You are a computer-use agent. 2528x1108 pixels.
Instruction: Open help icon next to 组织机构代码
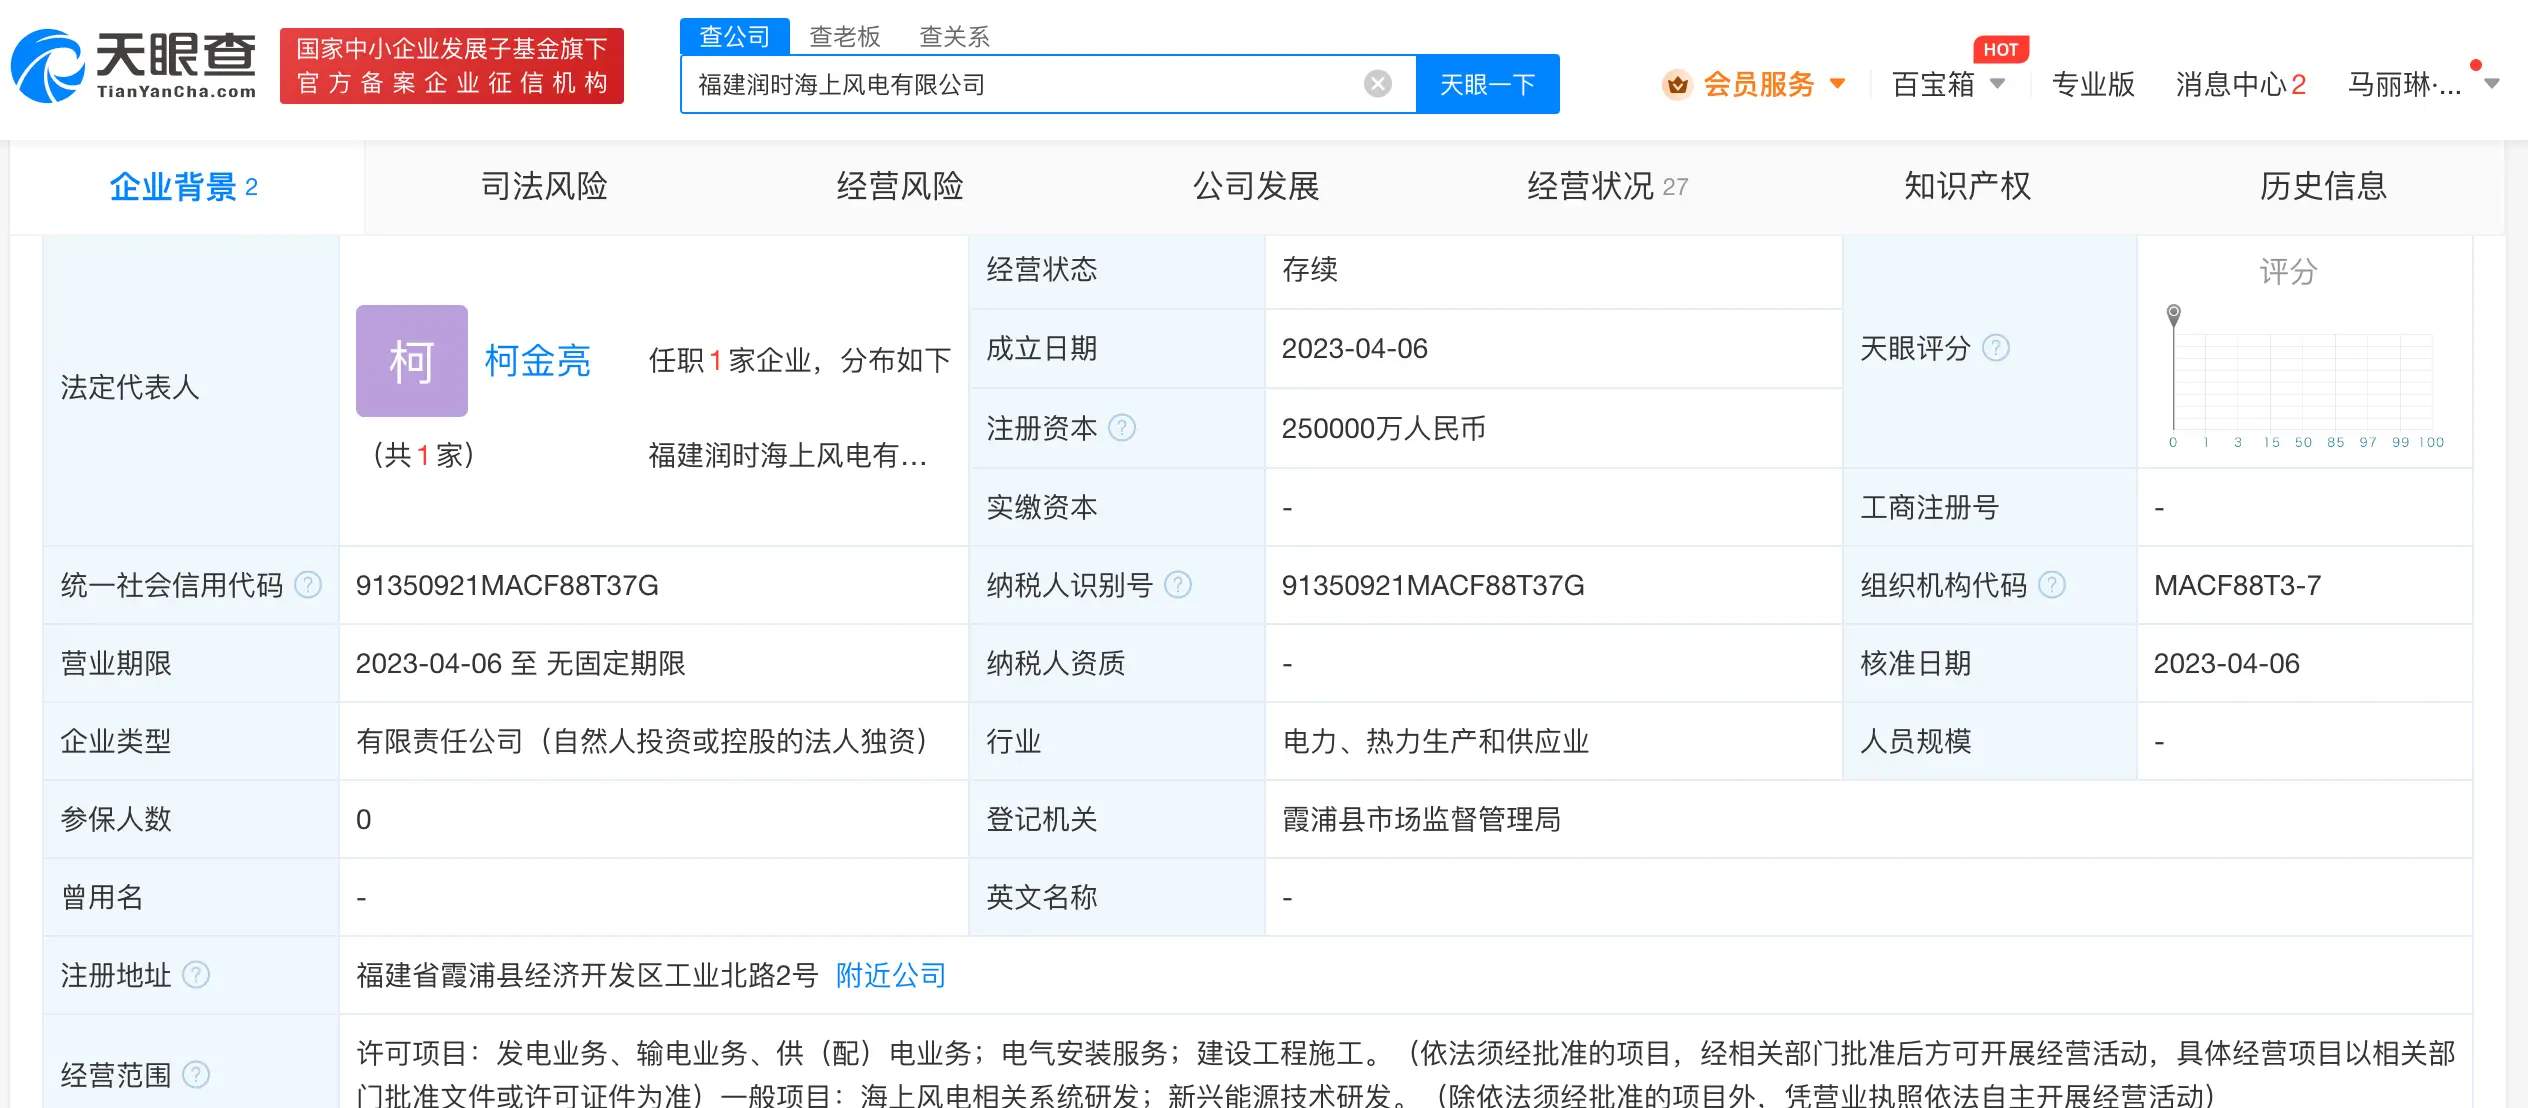2052,585
